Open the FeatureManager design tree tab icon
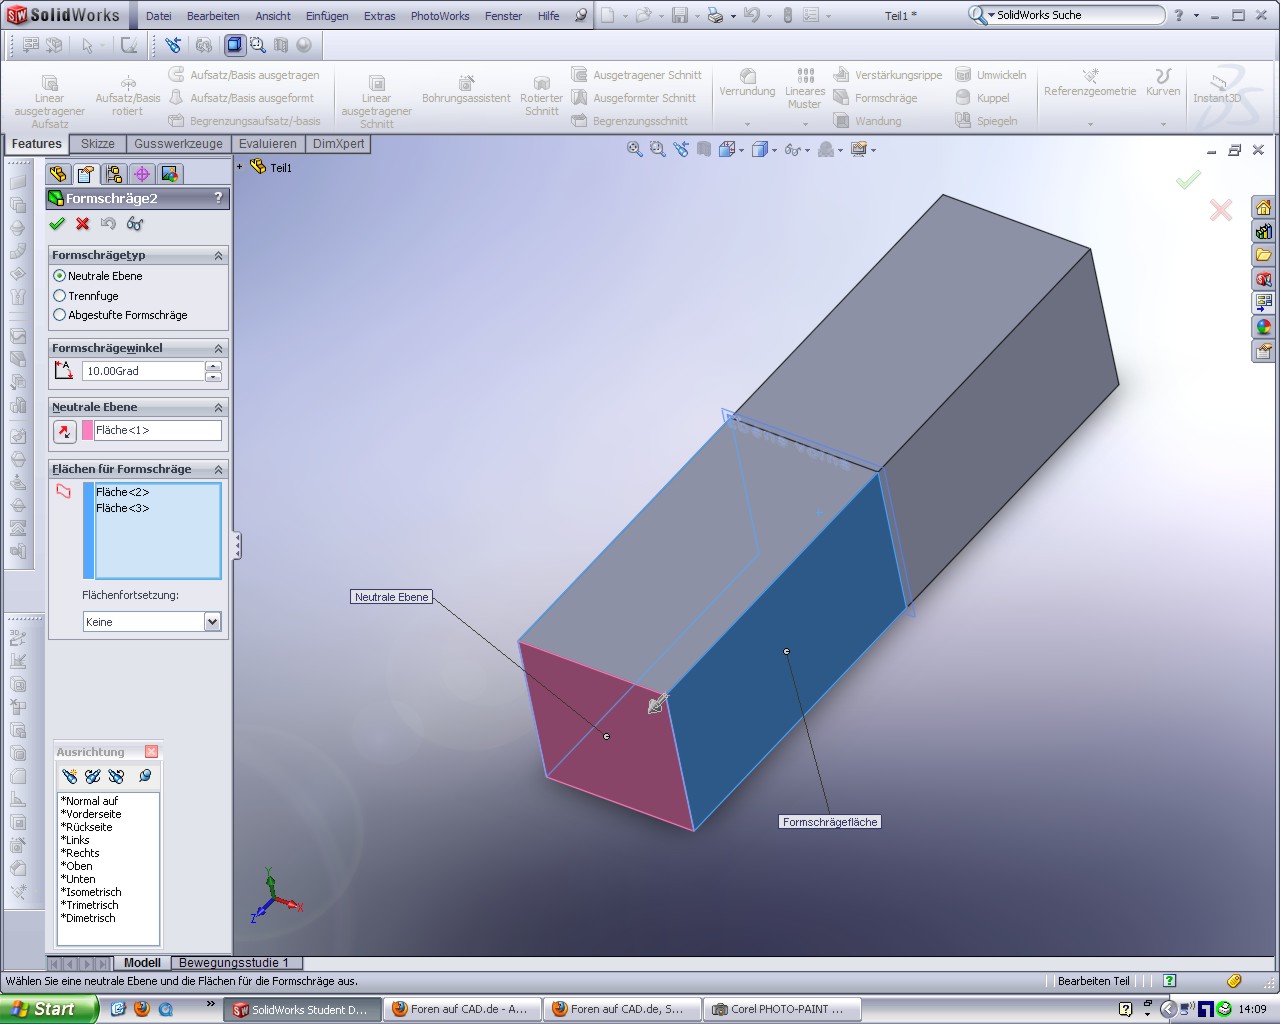 (59, 174)
